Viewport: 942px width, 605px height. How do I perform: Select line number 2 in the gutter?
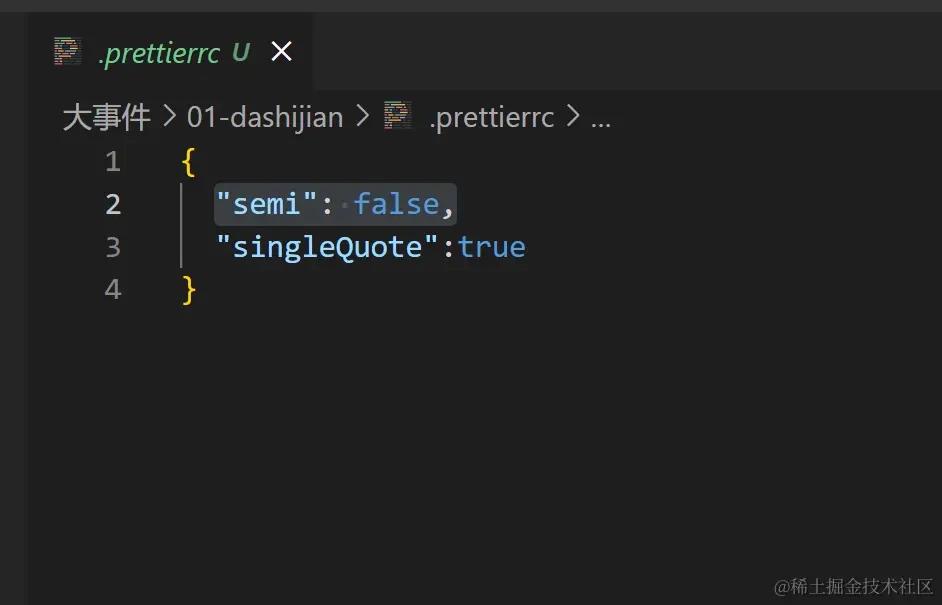click(x=112, y=204)
